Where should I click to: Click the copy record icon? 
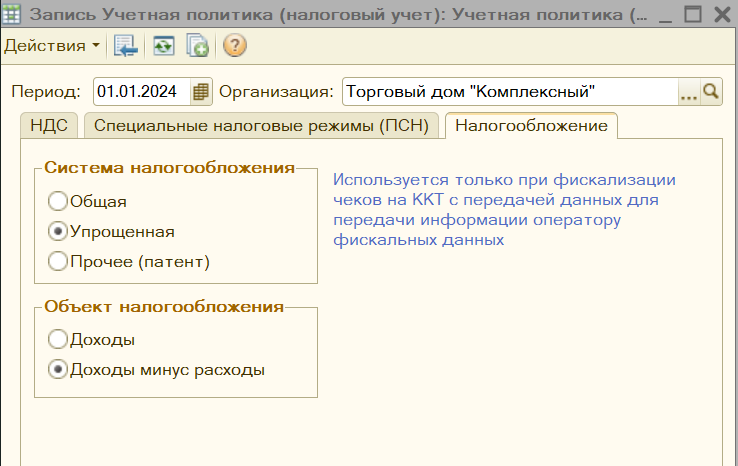click(x=197, y=46)
